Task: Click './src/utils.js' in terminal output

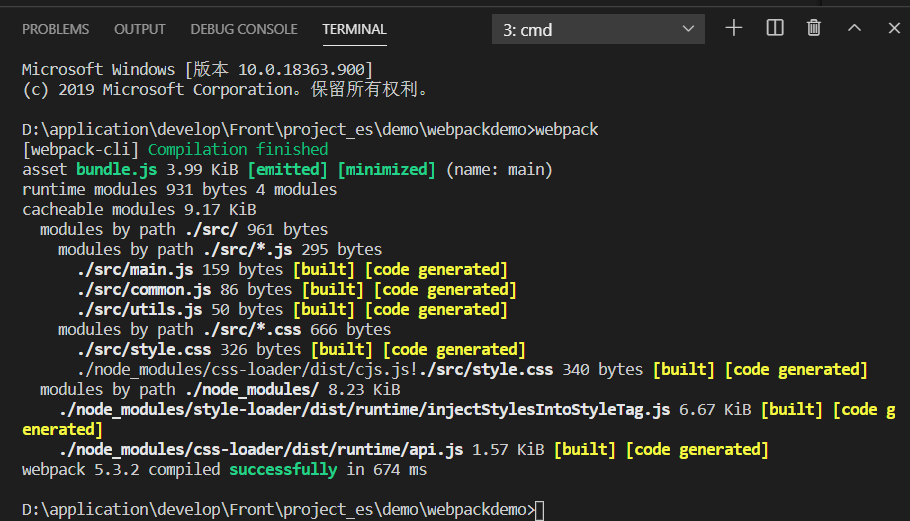Action: [x=140, y=310]
